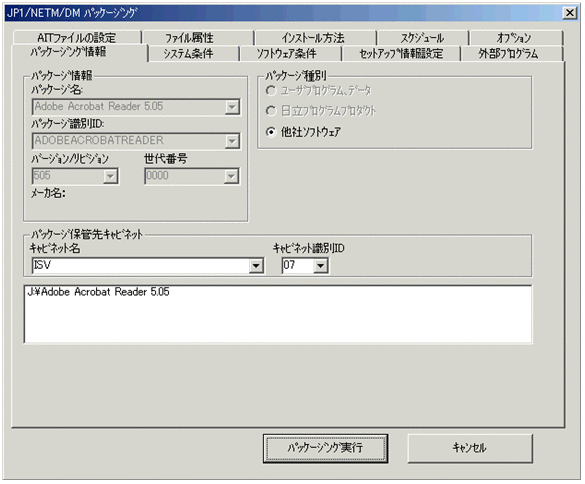Open the AITファイルの設定 tab

pos(77,37)
